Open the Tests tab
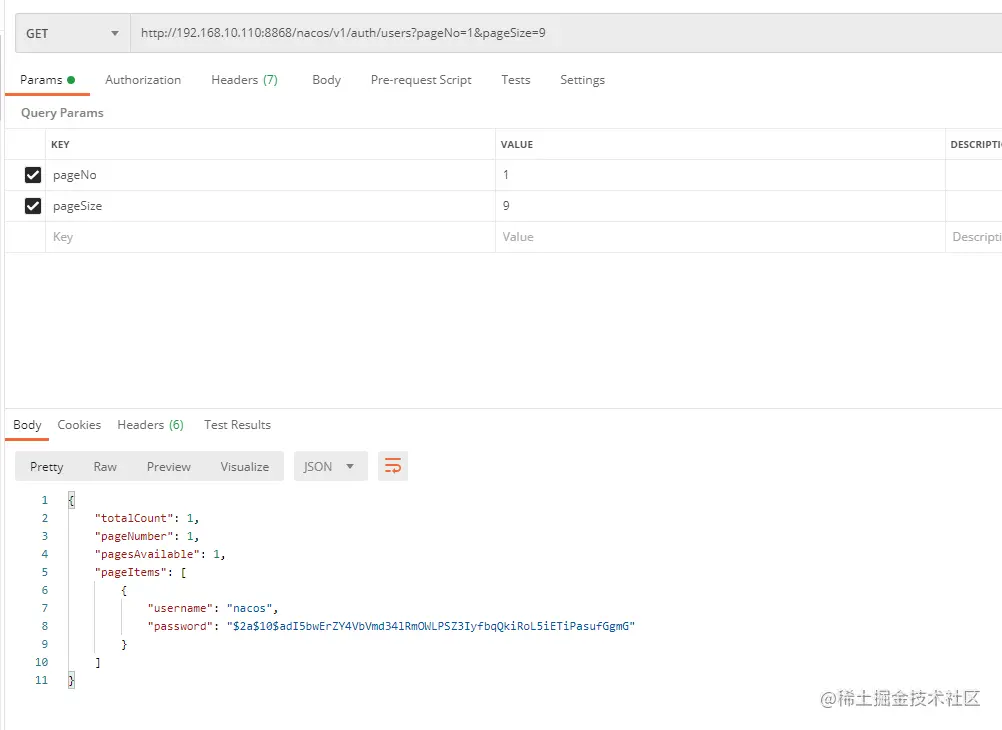 click(x=516, y=80)
